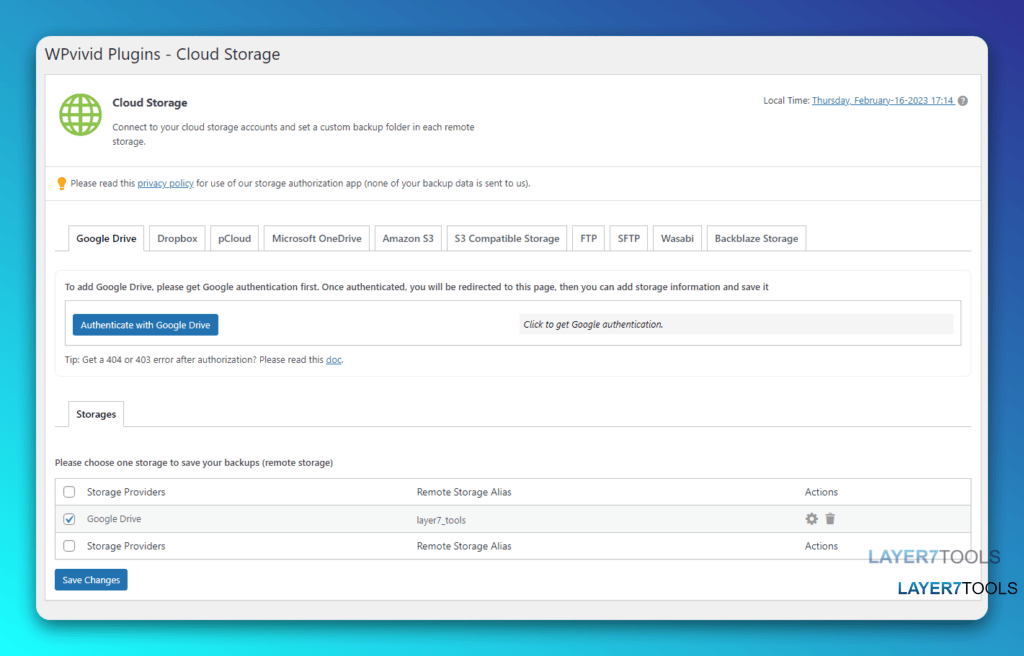The height and width of the screenshot is (656, 1024).
Task: Tick the header Storage Providers checkbox
Action: (69, 492)
